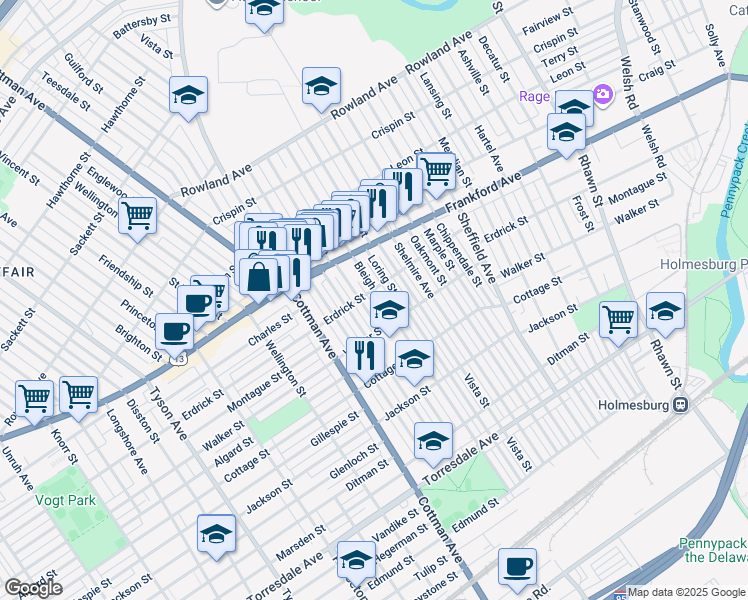Click the Brighton St label
The height and width of the screenshot is (600, 748).
click(138, 343)
